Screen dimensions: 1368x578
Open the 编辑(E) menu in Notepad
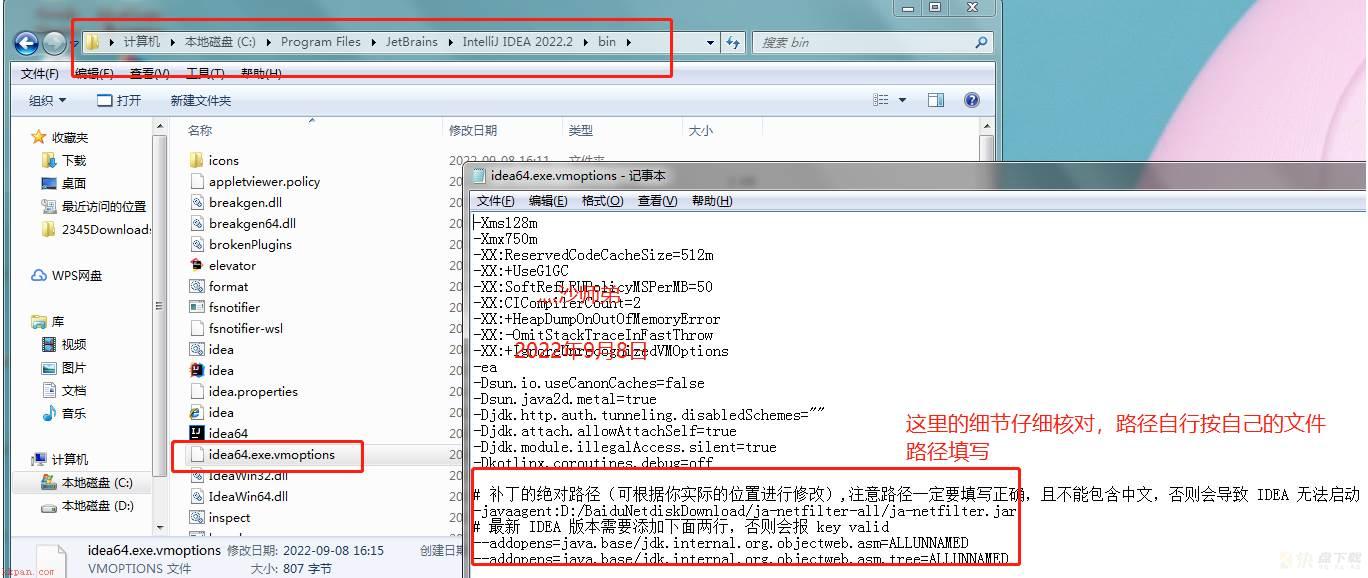click(548, 201)
